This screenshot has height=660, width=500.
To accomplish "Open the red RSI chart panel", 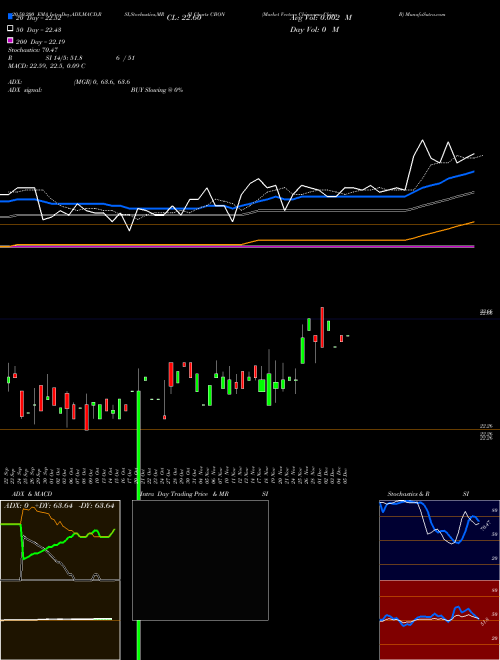I will click(x=439, y=620).
